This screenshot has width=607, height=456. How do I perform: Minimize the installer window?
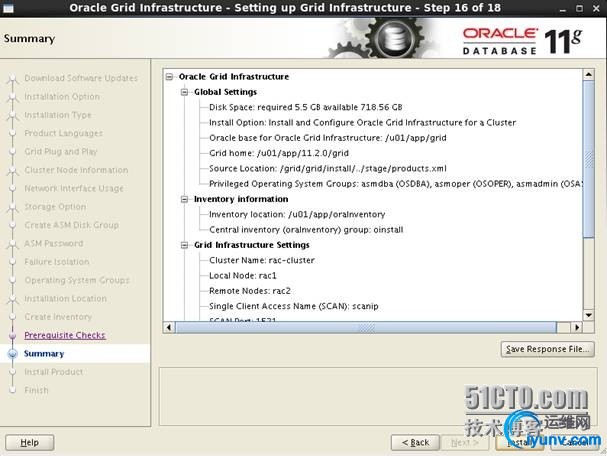pyautogui.click(x=562, y=9)
